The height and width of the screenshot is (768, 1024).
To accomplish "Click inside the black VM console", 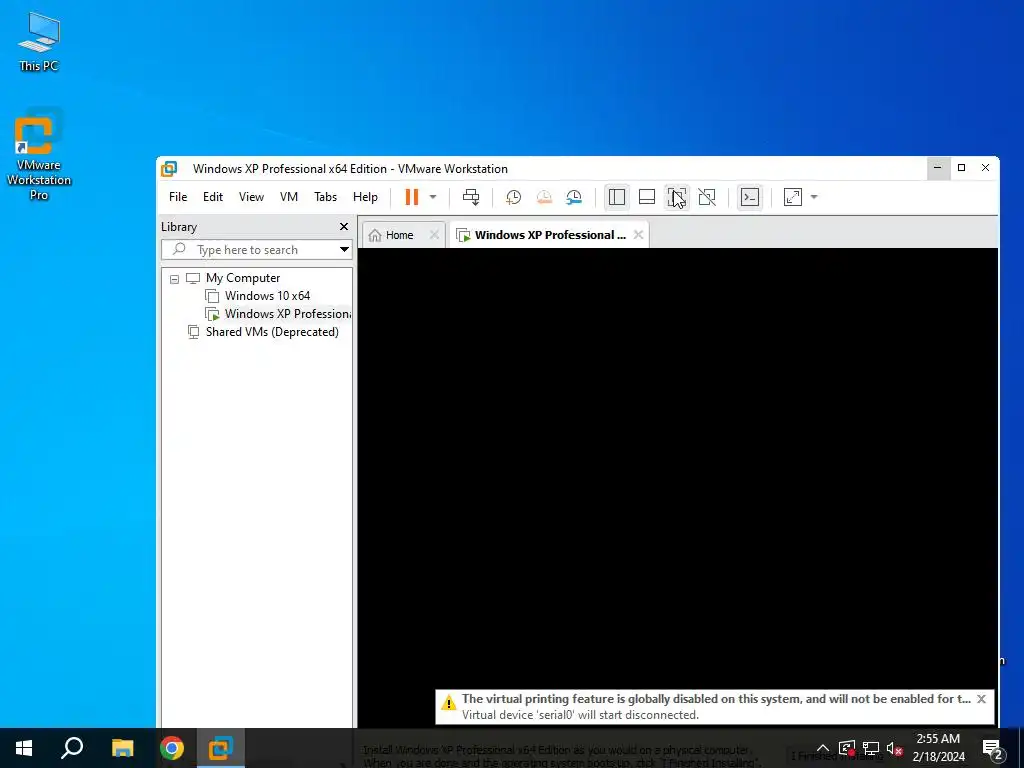I will point(677,467).
